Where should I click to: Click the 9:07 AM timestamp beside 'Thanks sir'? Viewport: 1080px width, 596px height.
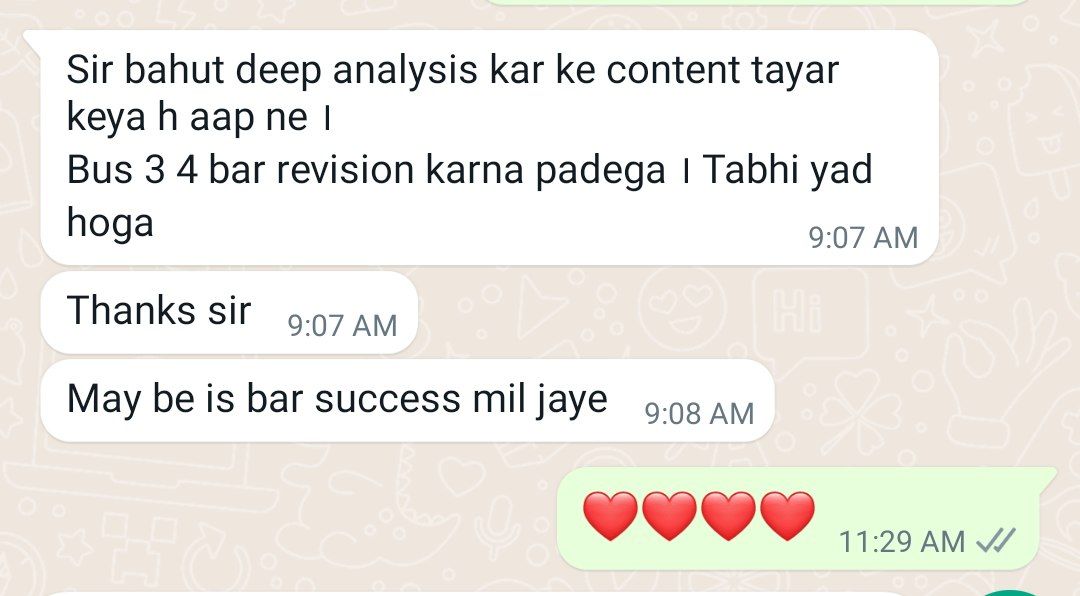[342, 325]
